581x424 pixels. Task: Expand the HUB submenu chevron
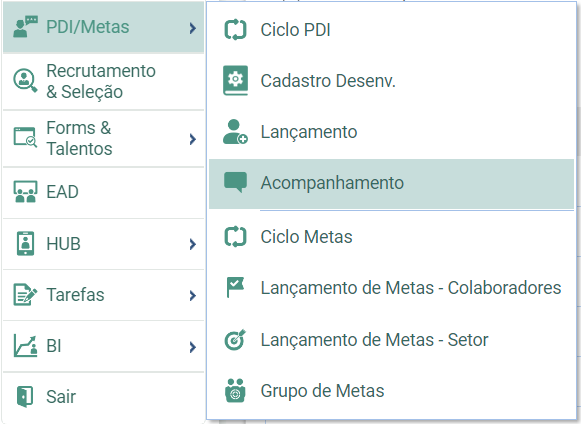pyautogui.click(x=192, y=244)
